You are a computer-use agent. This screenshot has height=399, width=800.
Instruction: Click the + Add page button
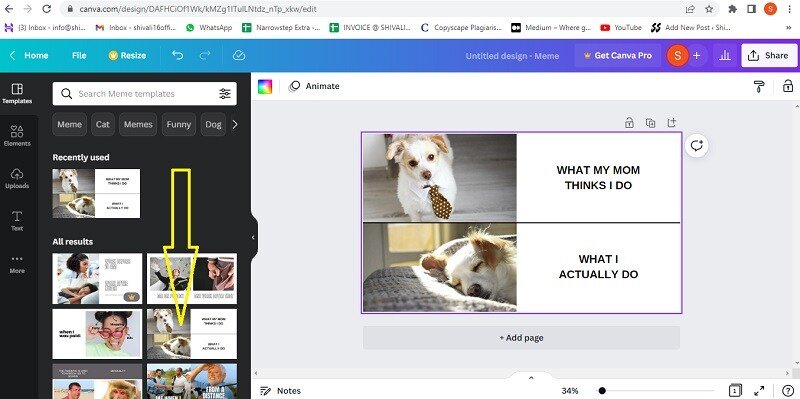tap(521, 338)
